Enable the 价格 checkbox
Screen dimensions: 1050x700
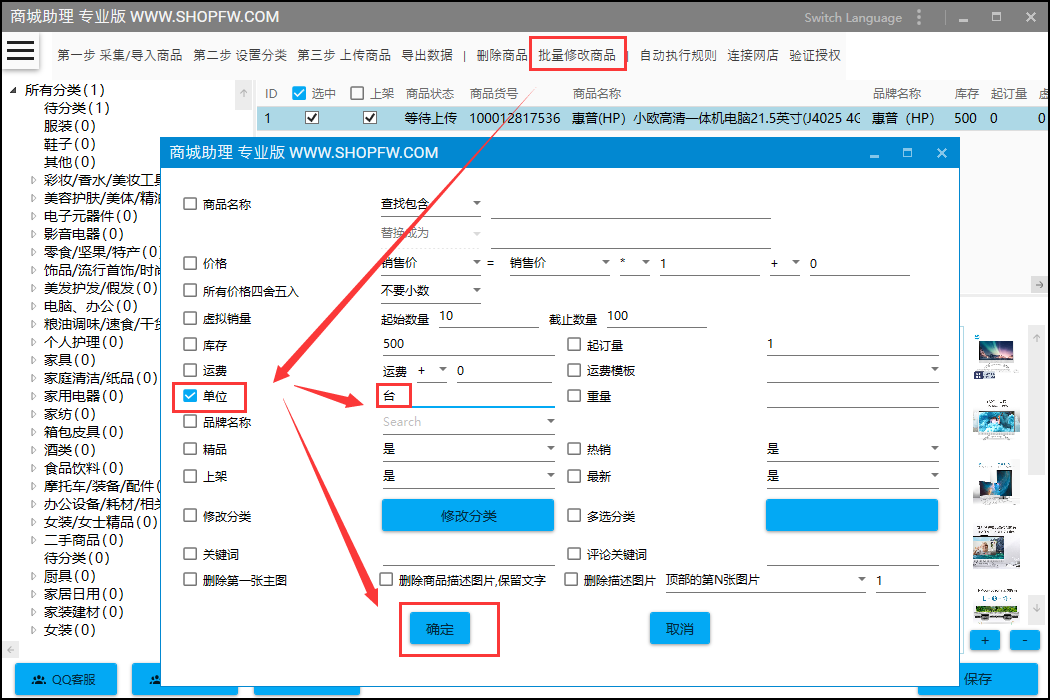[190, 263]
